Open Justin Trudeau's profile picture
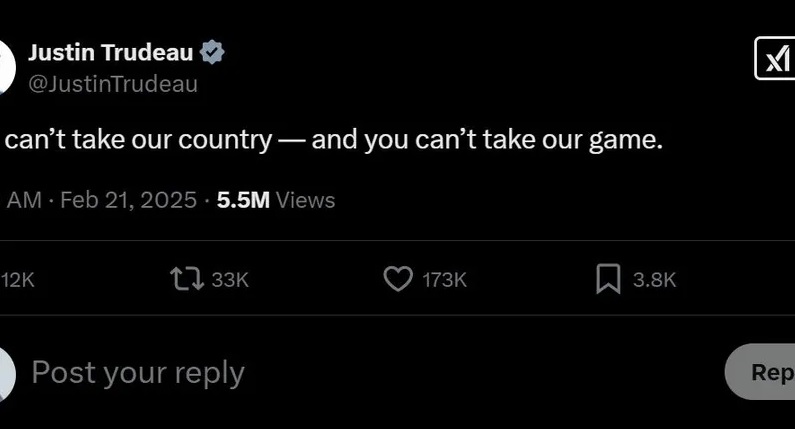The width and height of the screenshot is (795, 429). 5,67
